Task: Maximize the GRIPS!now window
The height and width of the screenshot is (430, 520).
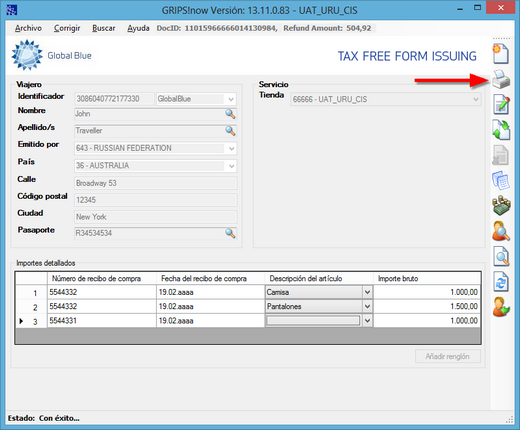Action: pyautogui.click(x=477, y=8)
